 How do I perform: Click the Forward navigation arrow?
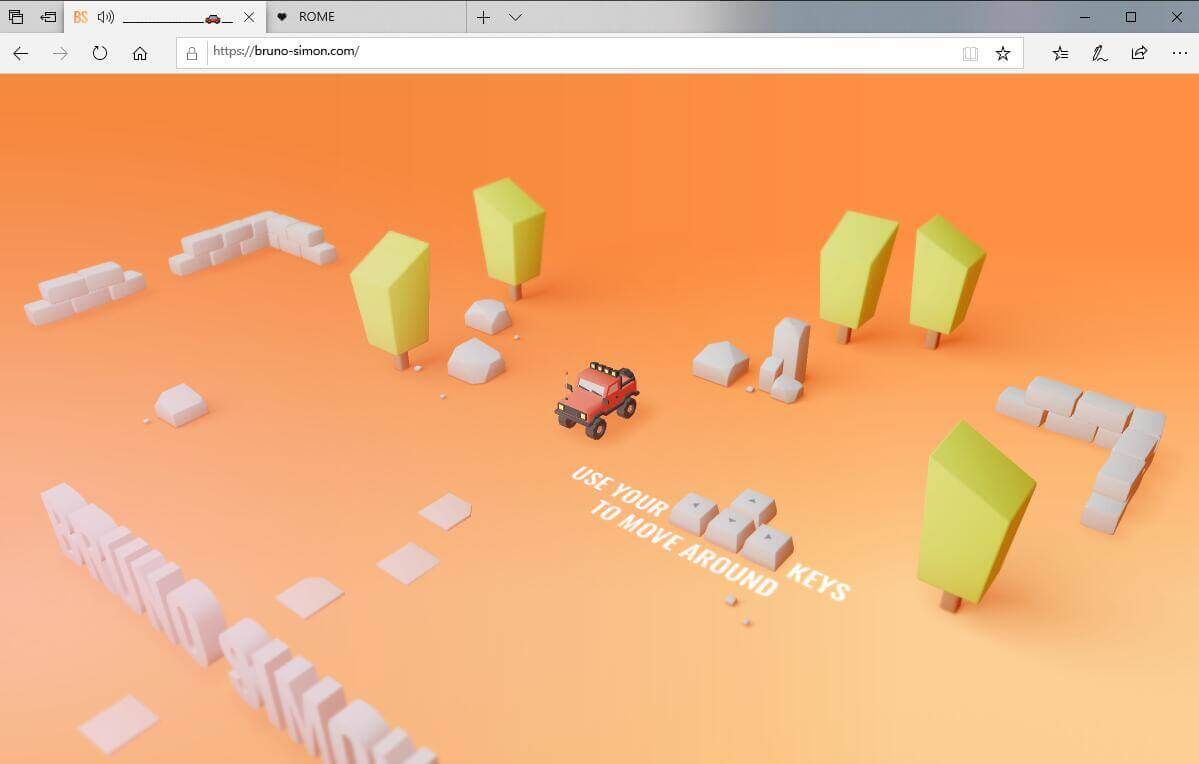[60, 54]
